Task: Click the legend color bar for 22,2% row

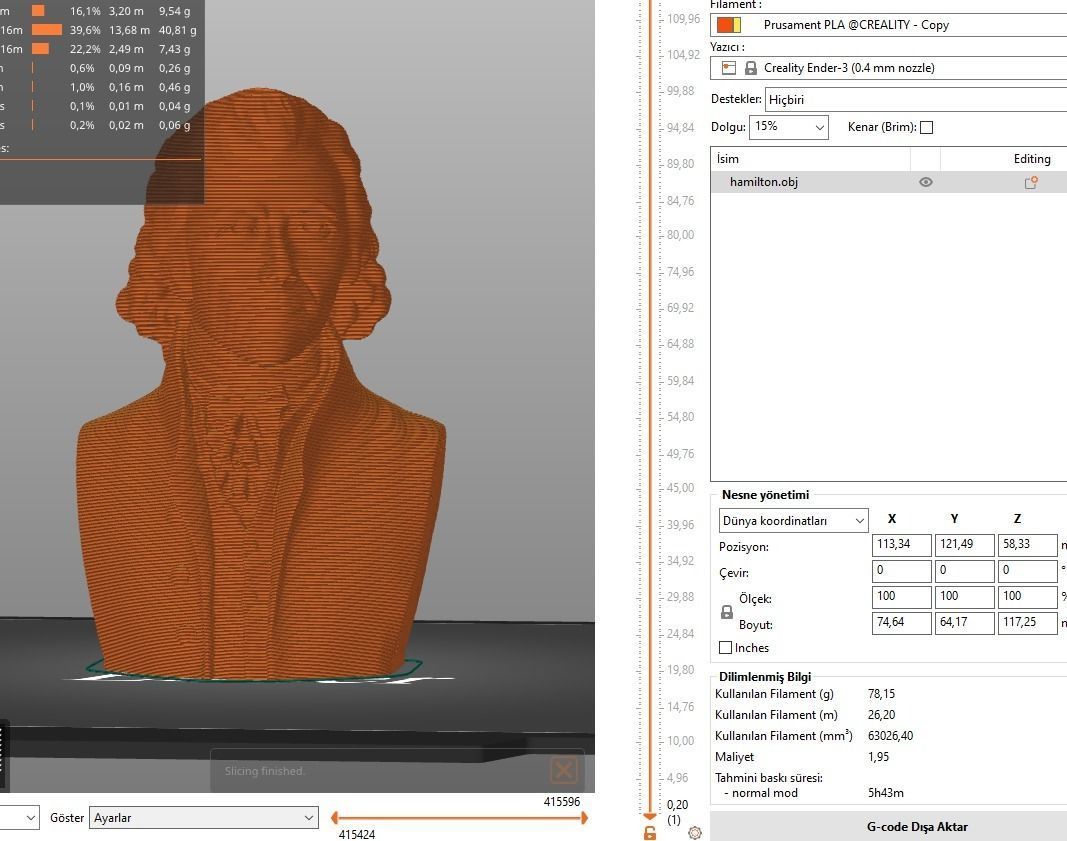Action: 40,49
